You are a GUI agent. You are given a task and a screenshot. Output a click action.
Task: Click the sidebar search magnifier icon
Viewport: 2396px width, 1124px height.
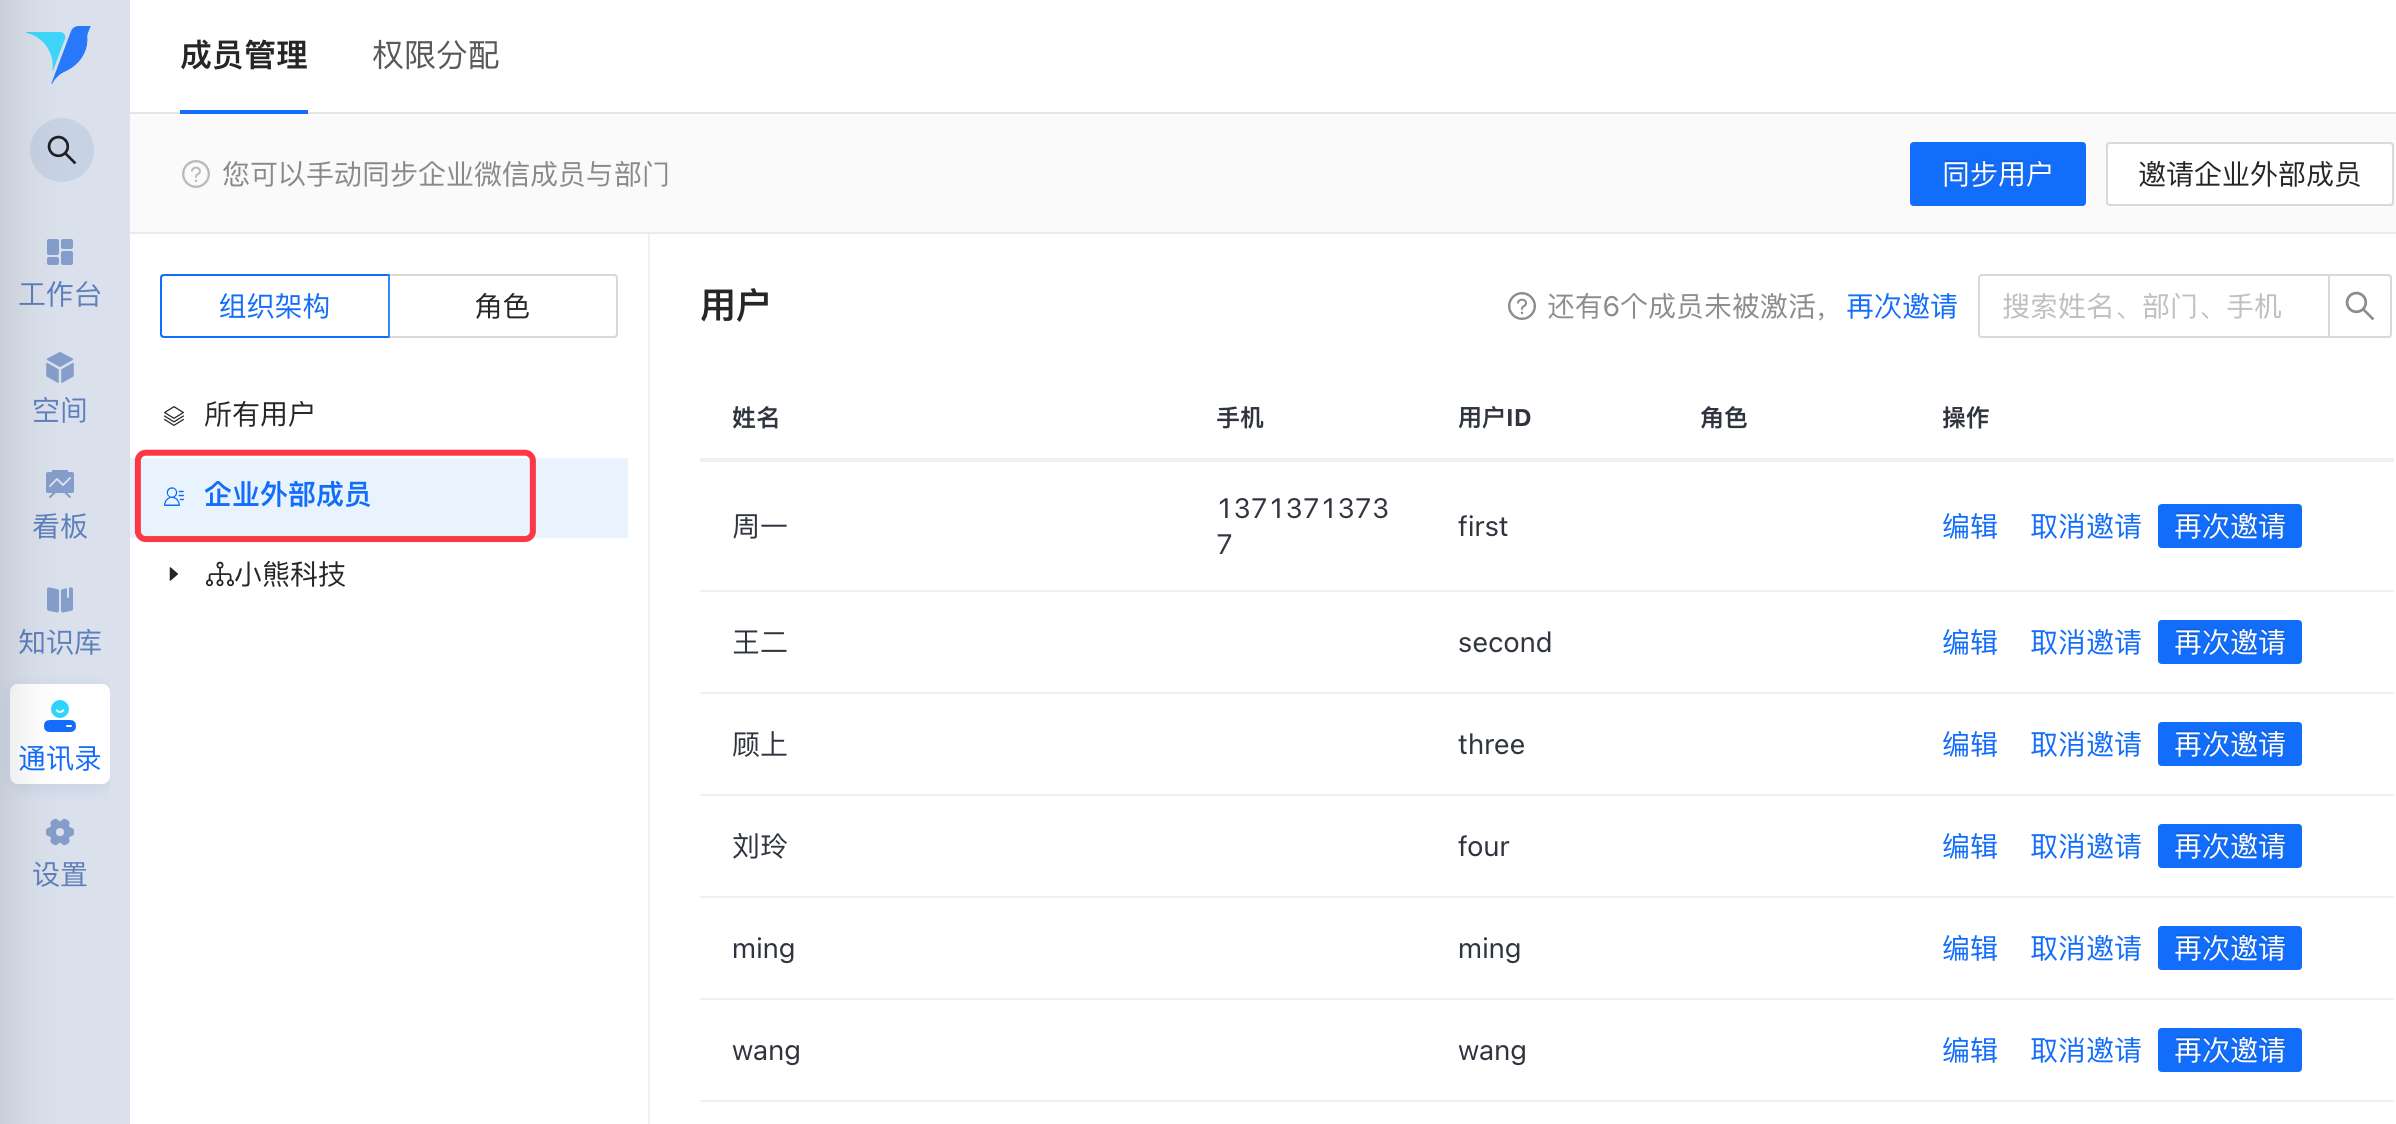(62, 150)
